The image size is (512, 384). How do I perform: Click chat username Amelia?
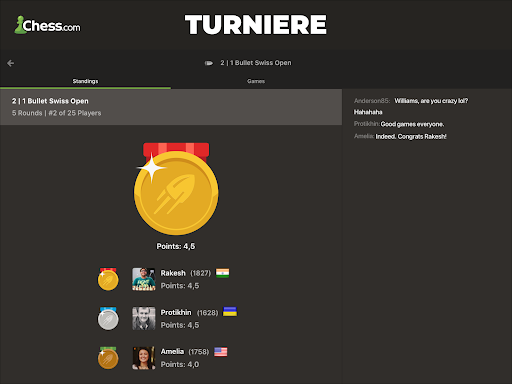(x=364, y=136)
